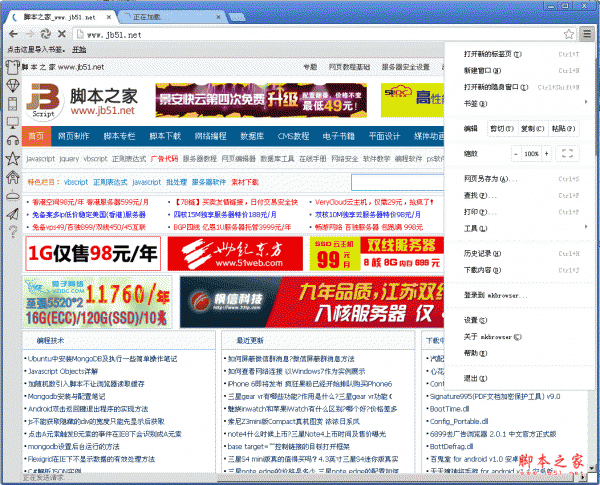Screen dimensions: 600x485
Task: Select 网页另存为 menu item
Action: pos(520,179)
